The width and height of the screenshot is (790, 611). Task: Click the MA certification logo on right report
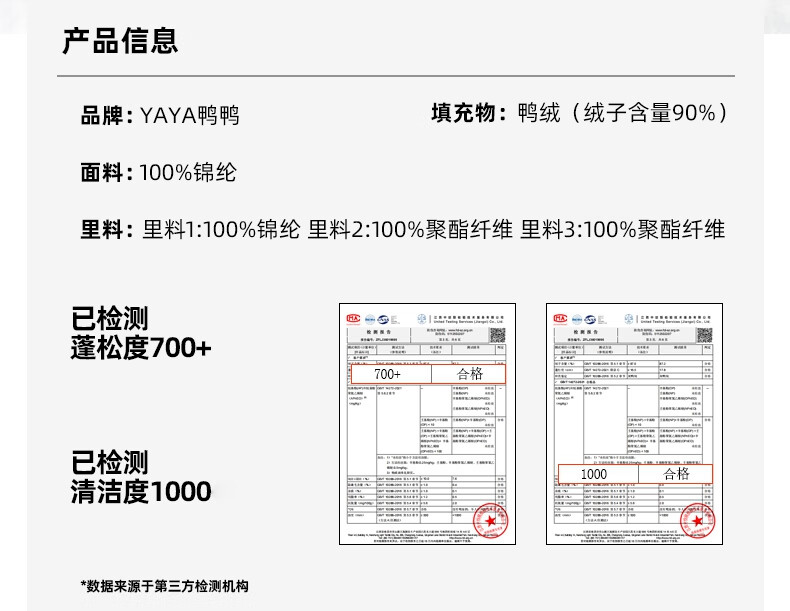point(560,318)
